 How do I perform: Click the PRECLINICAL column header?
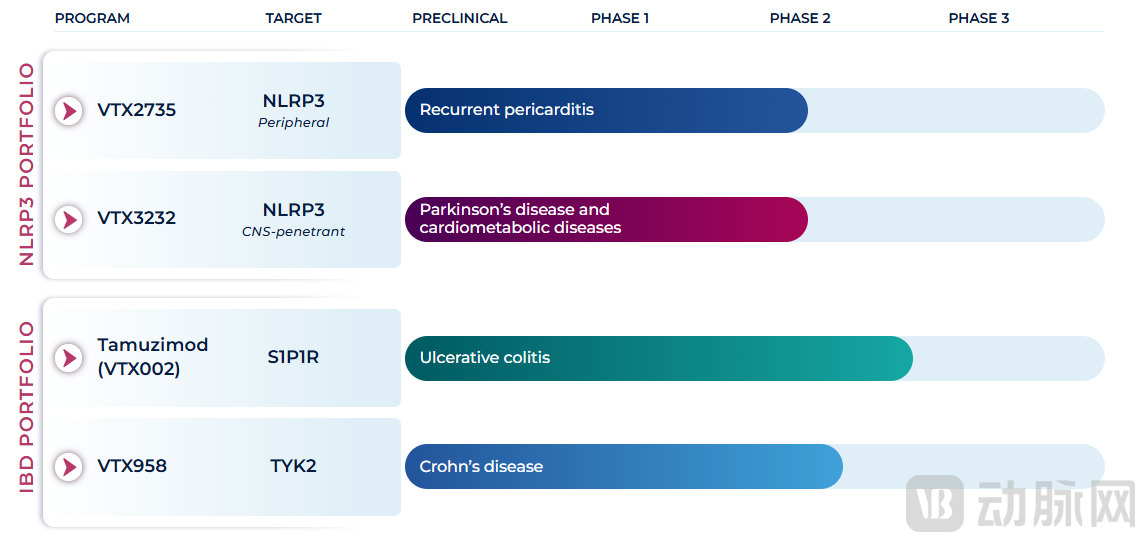tap(459, 18)
